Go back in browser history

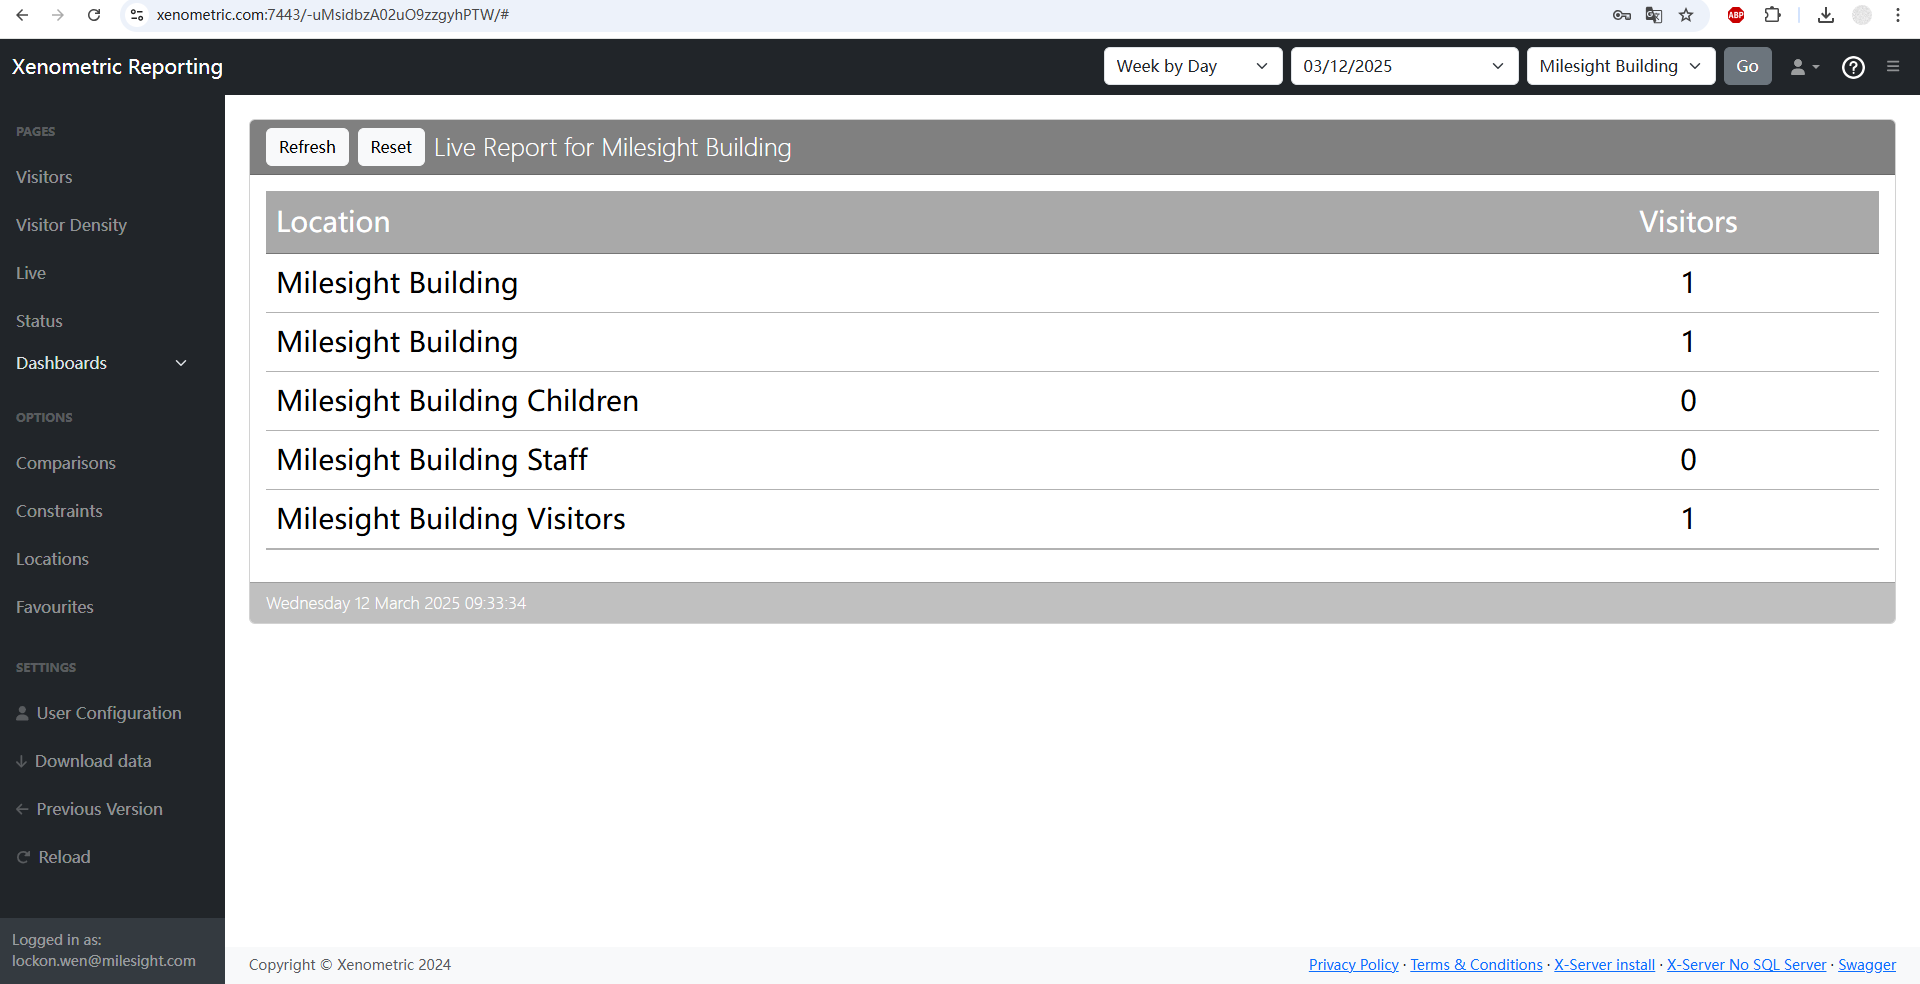pyautogui.click(x=22, y=15)
